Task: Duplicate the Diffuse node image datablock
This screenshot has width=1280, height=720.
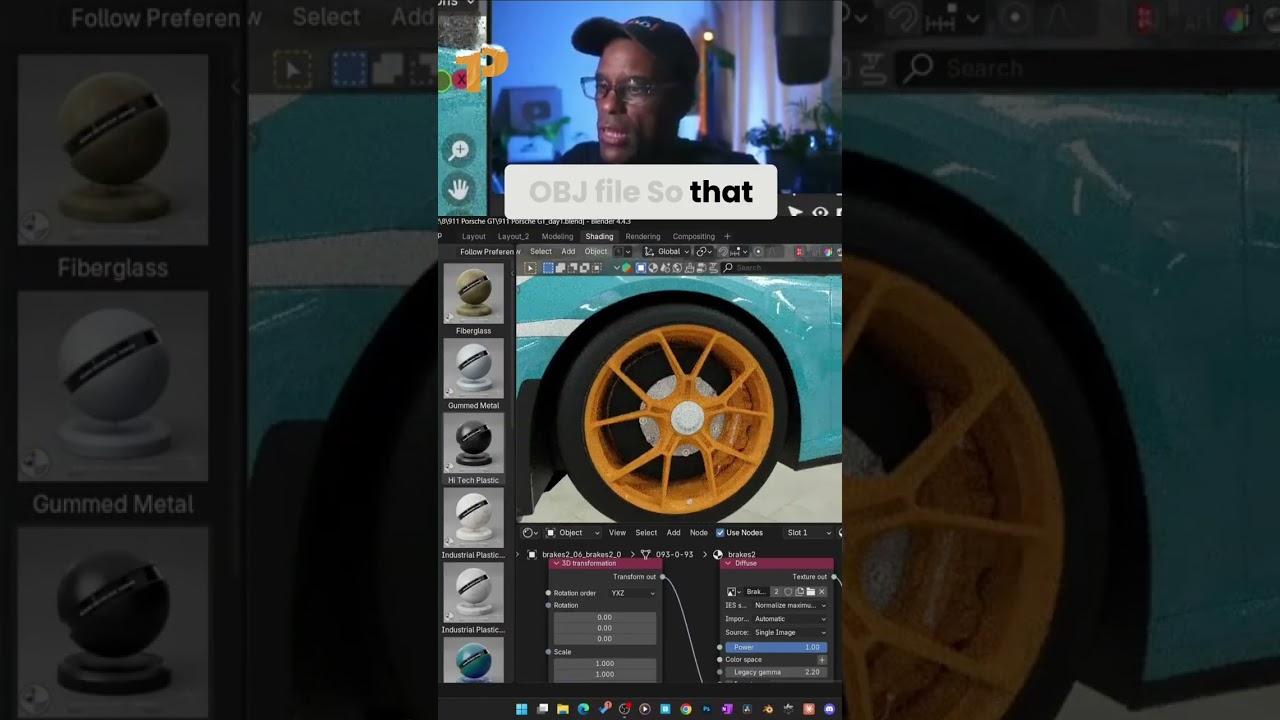Action: (x=799, y=592)
